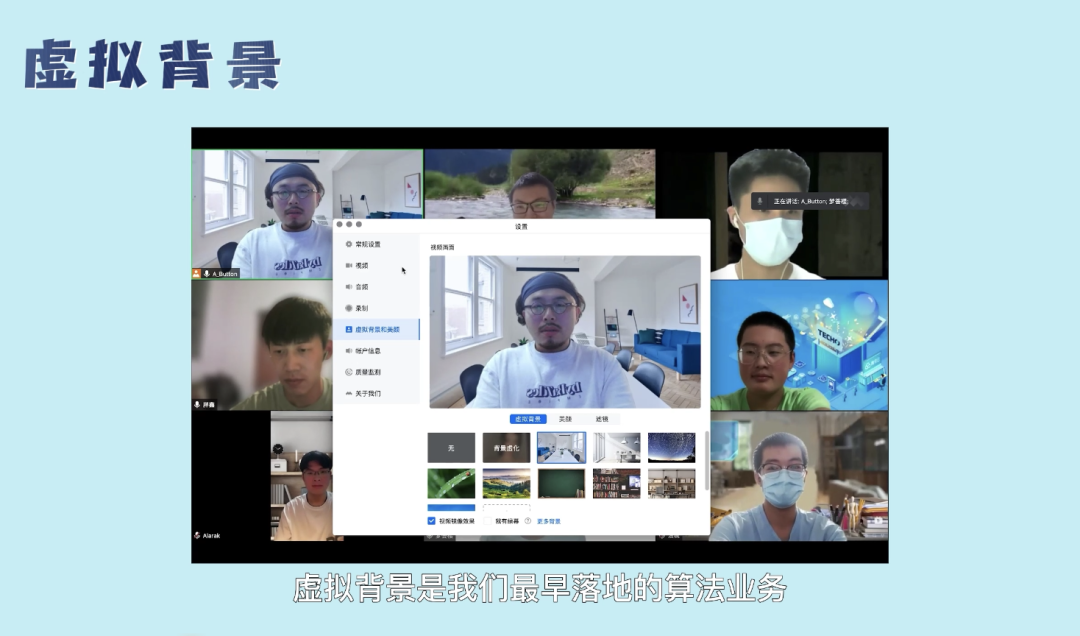Choose the green chalkboard background
This screenshot has height=636, width=1080.
pyautogui.click(x=561, y=484)
